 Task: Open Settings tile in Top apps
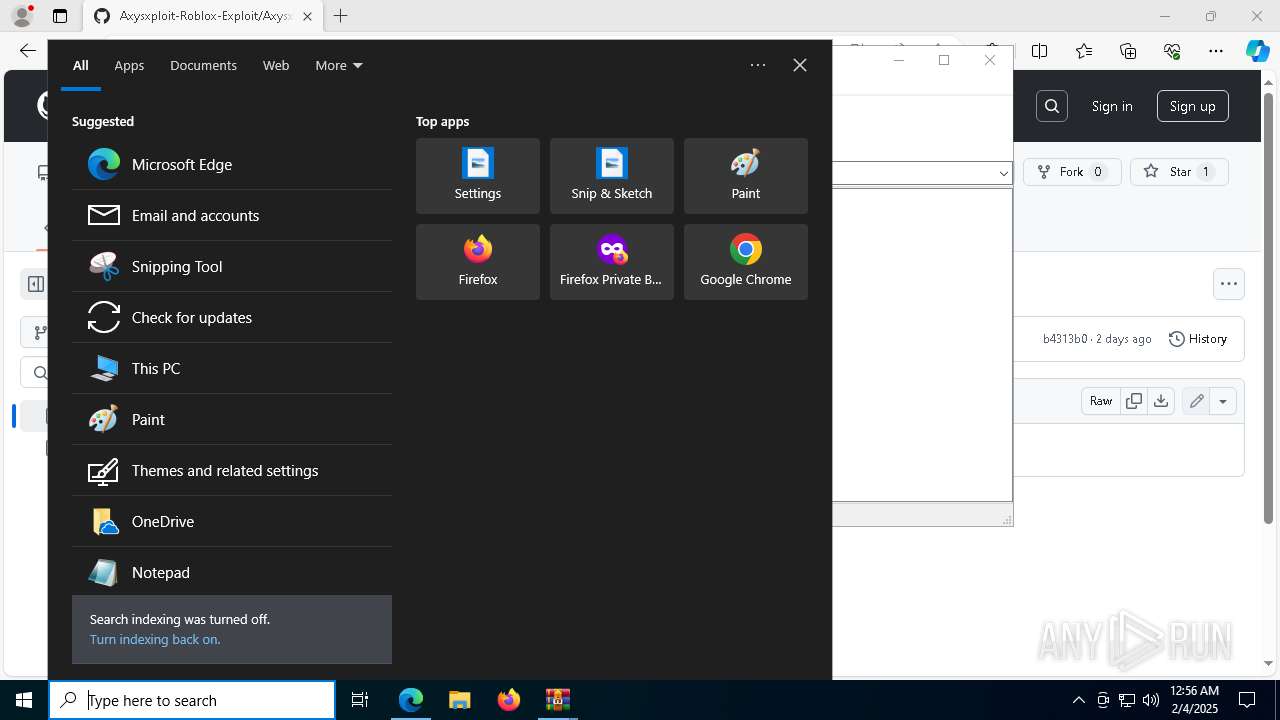pos(478,176)
